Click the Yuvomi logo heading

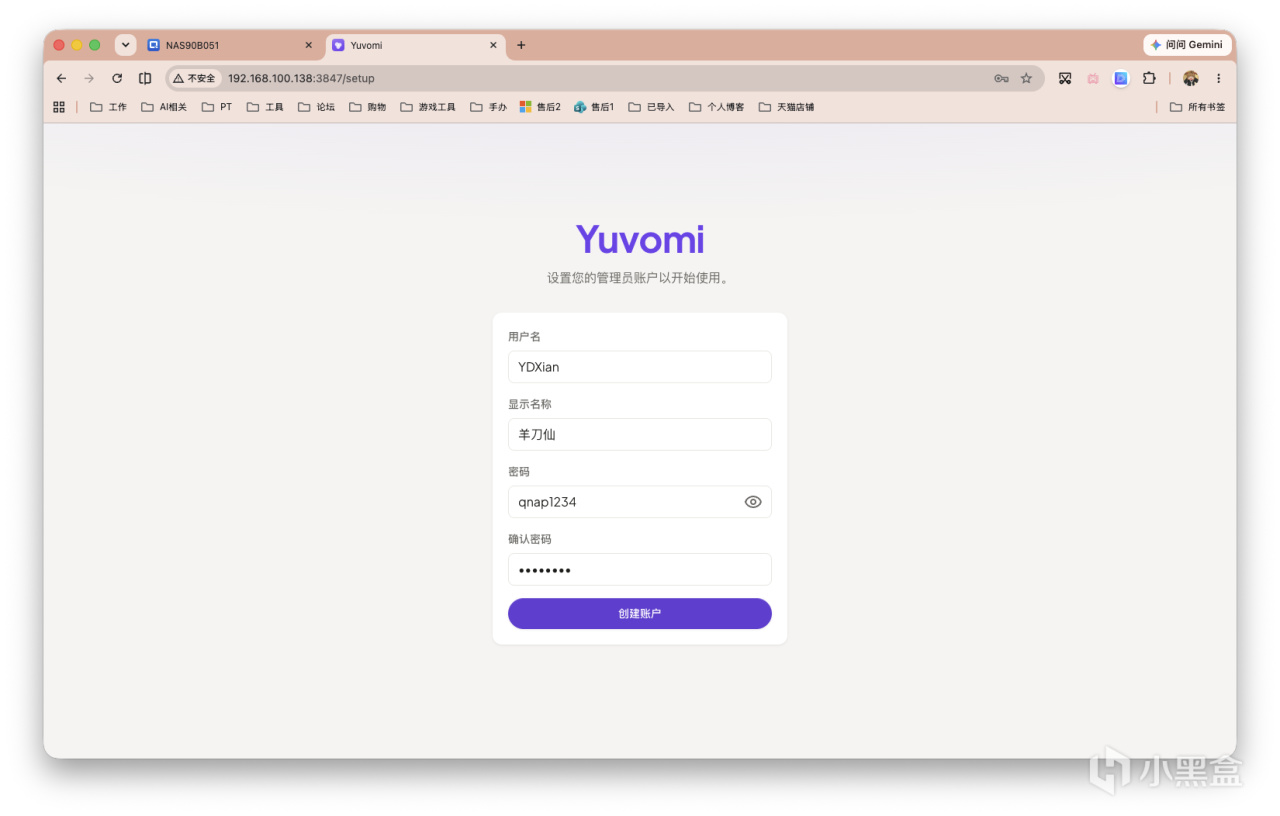(x=640, y=240)
